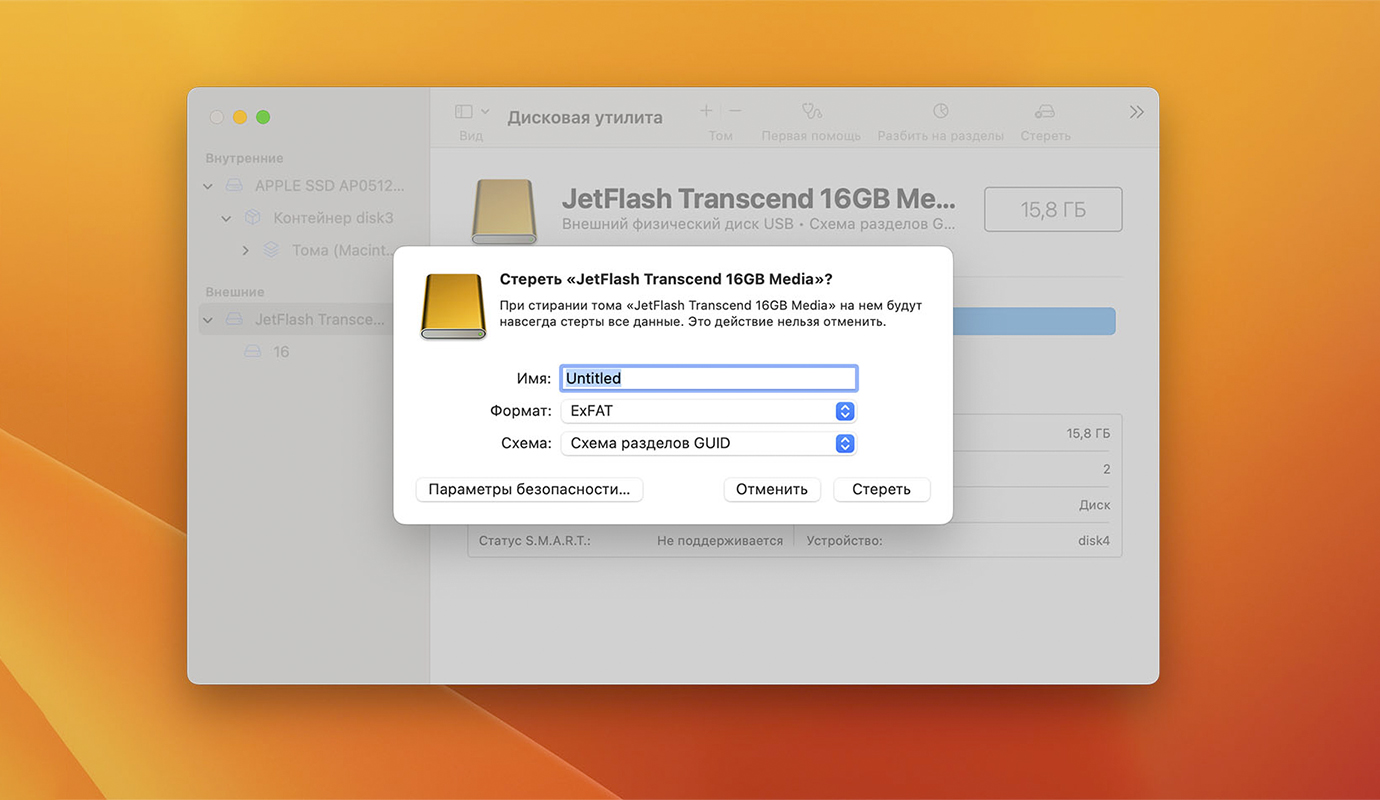Click the Отменить button
This screenshot has width=1380, height=800.
(771, 489)
